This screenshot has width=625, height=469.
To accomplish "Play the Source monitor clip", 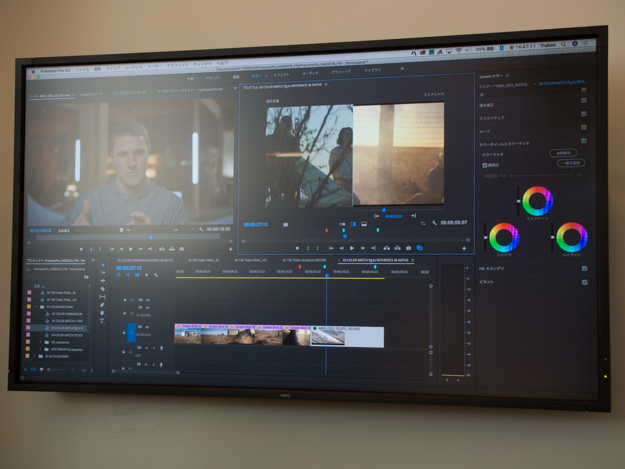I will [x=131, y=249].
